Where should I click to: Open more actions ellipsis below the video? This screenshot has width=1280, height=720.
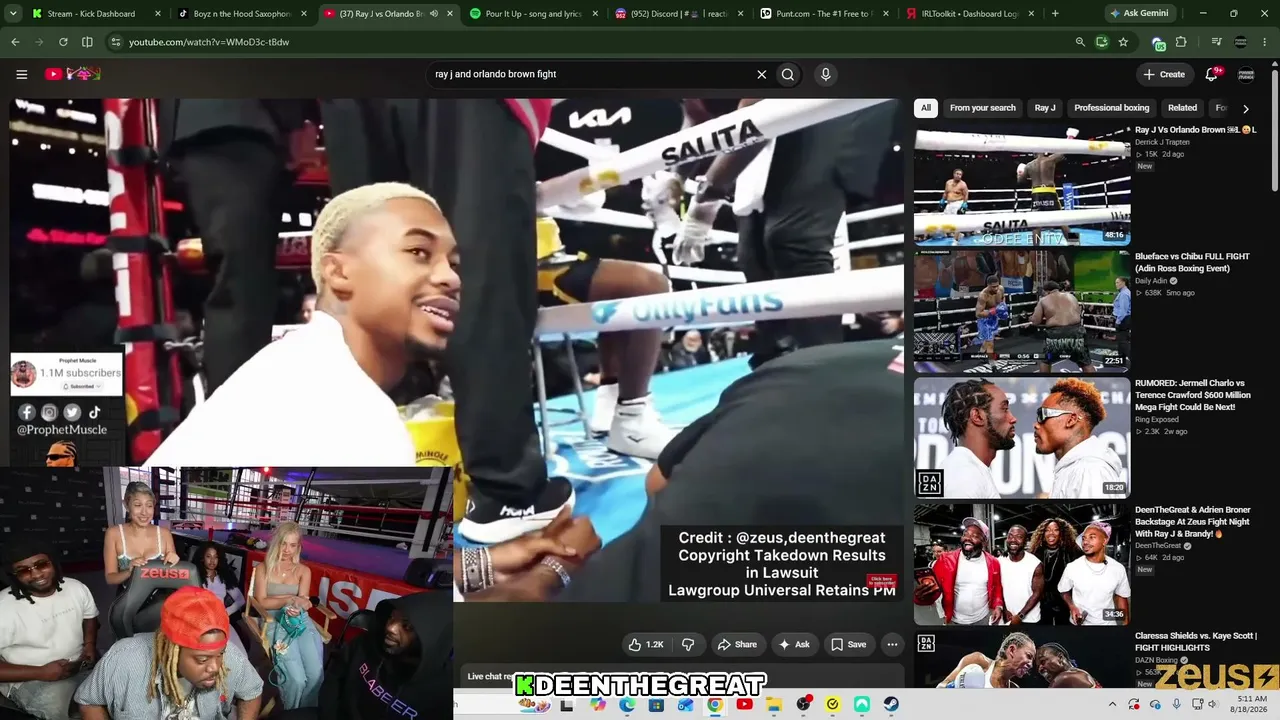[x=892, y=645]
